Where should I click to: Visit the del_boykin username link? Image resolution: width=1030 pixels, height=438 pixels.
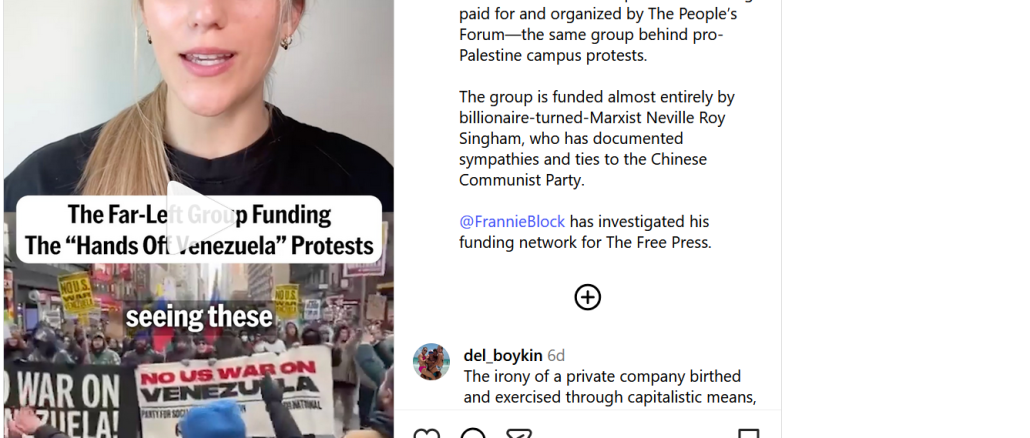[x=503, y=355]
